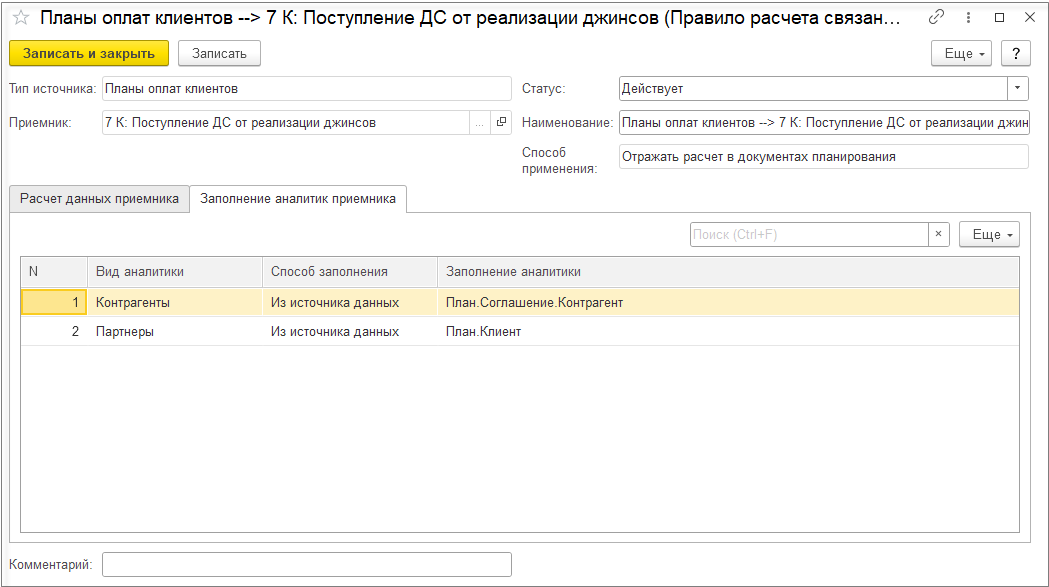Close the form window
This screenshot has height=587, width=1049.
(x=1030, y=17)
